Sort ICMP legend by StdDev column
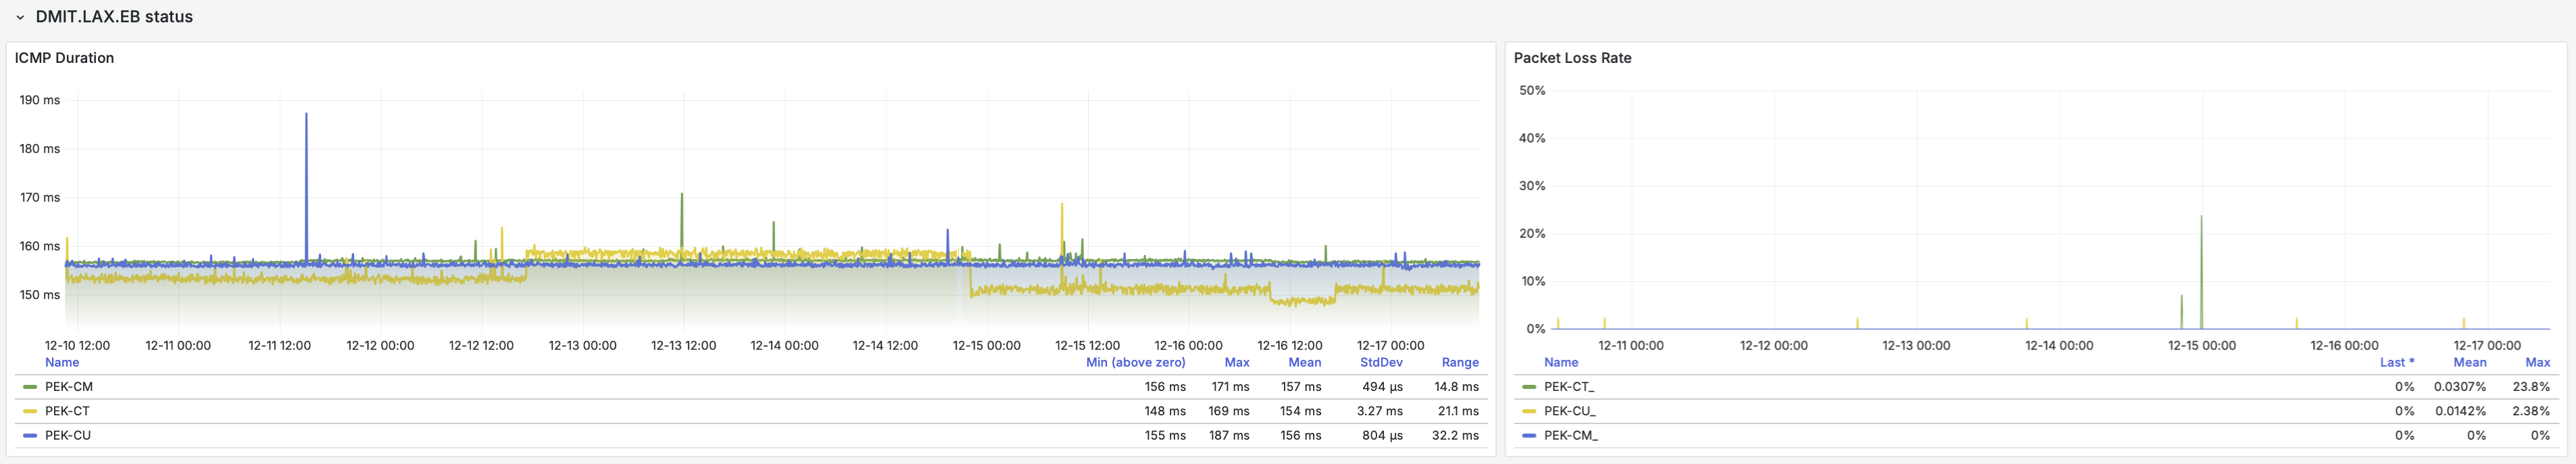 tap(1380, 362)
